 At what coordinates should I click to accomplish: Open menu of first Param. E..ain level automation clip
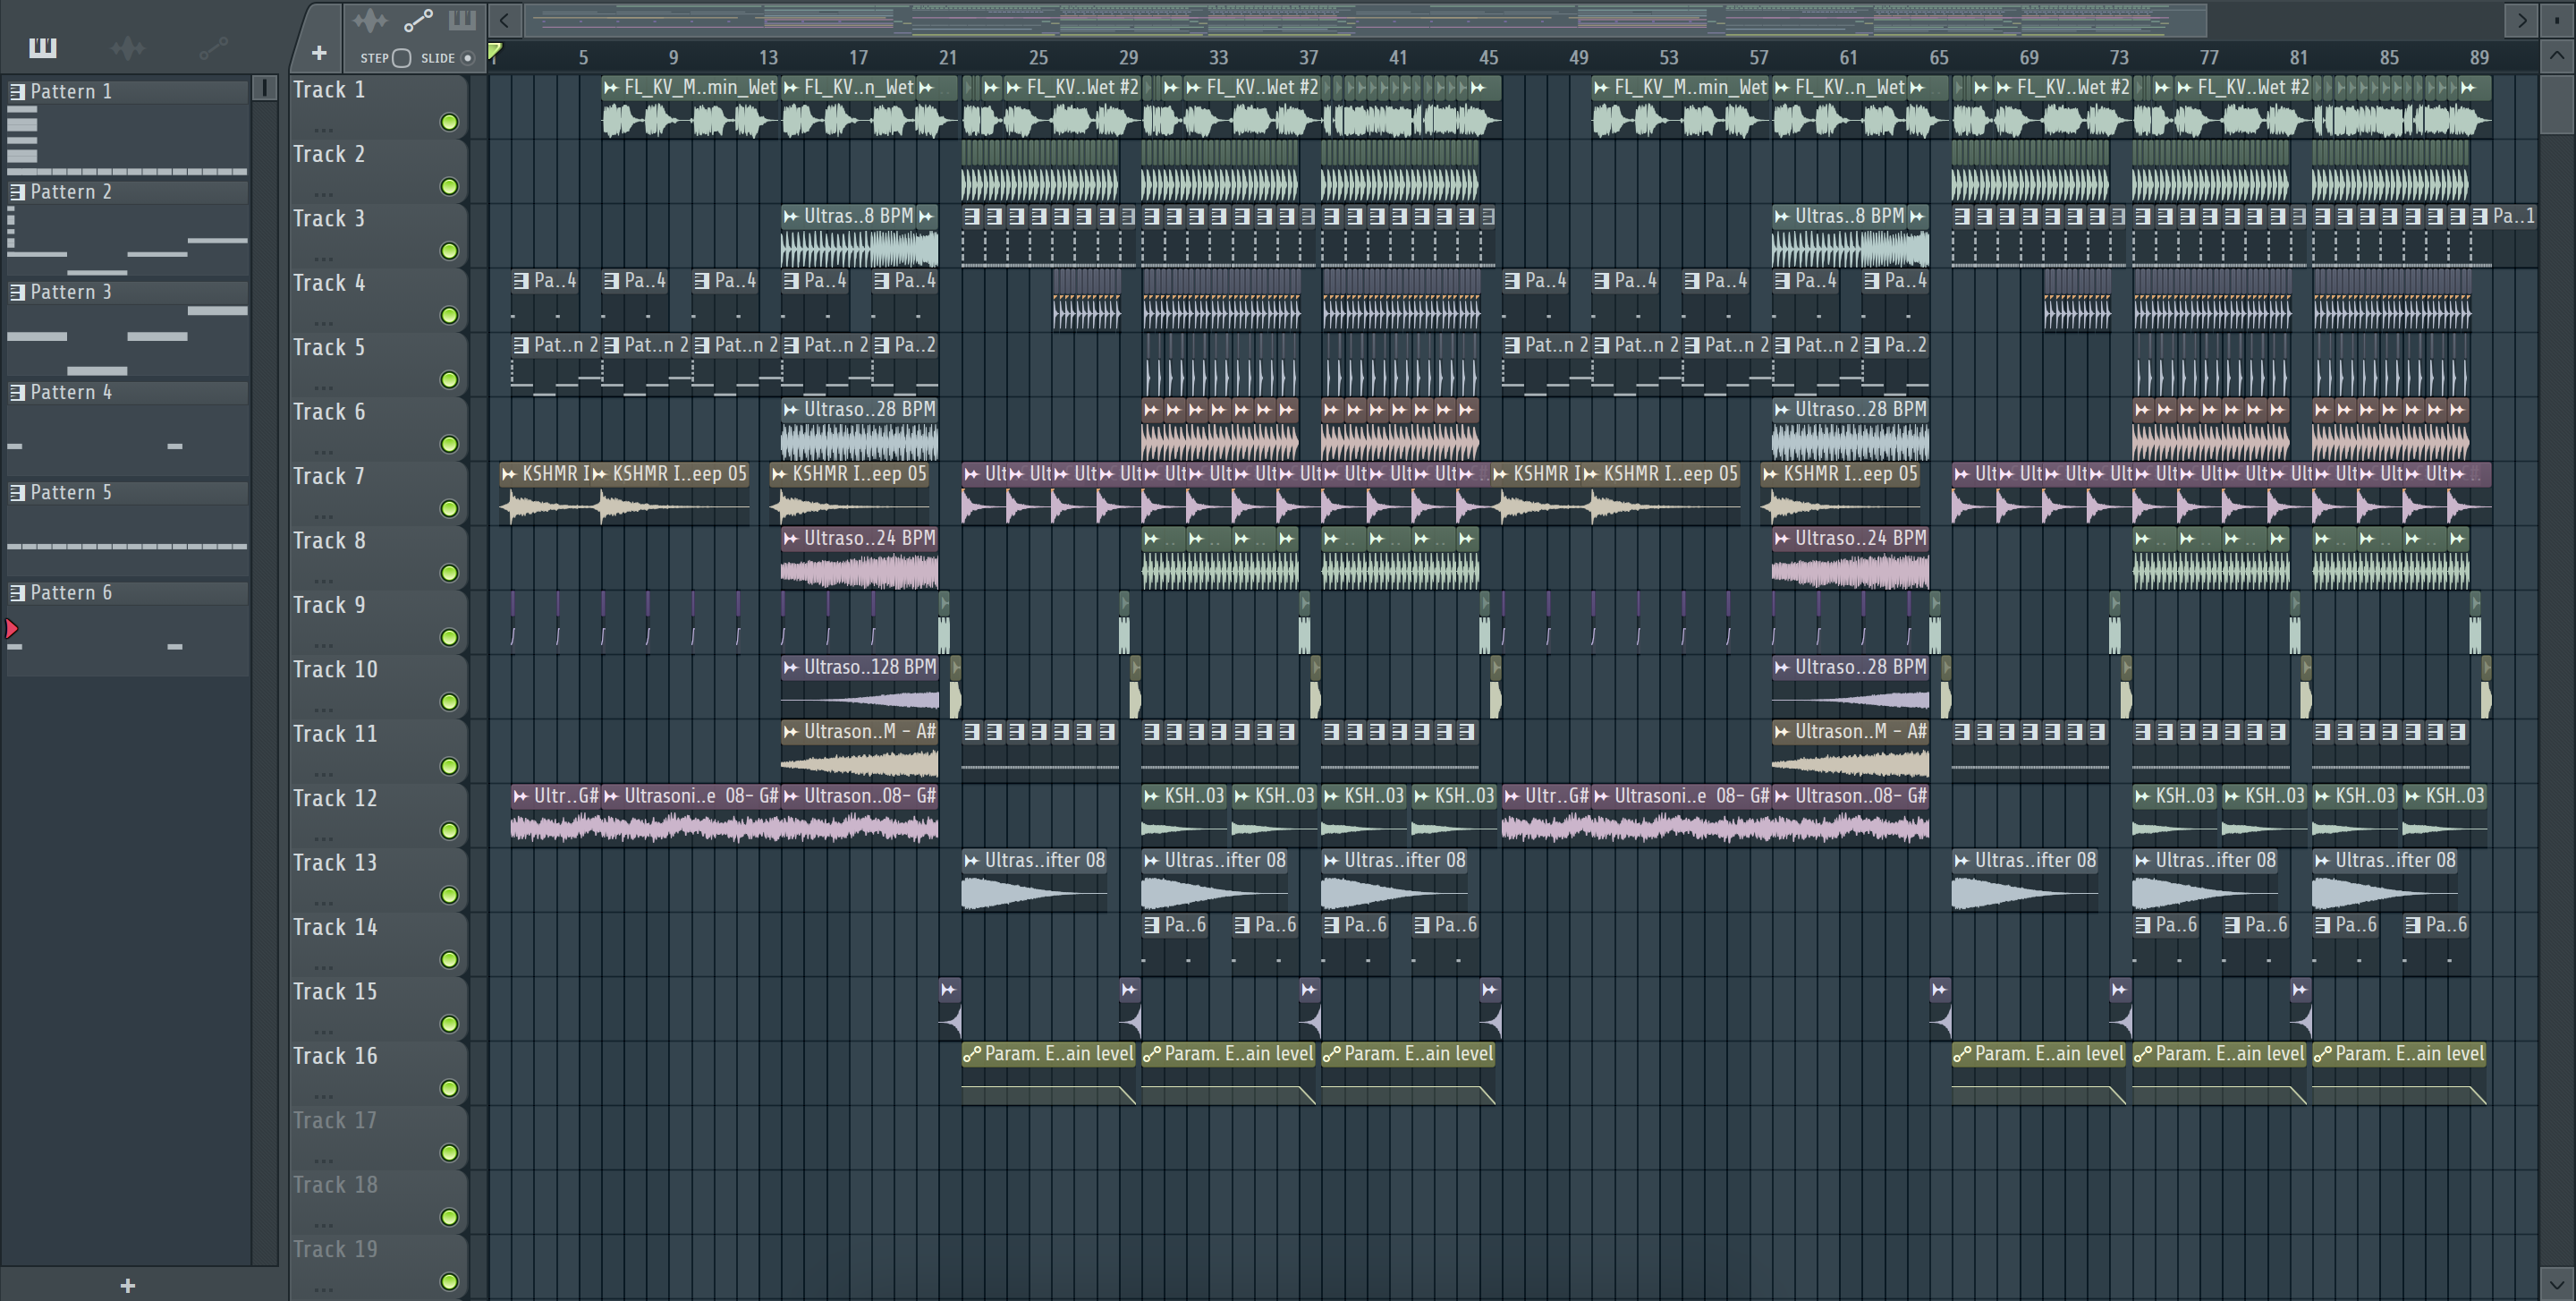click(971, 1054)
